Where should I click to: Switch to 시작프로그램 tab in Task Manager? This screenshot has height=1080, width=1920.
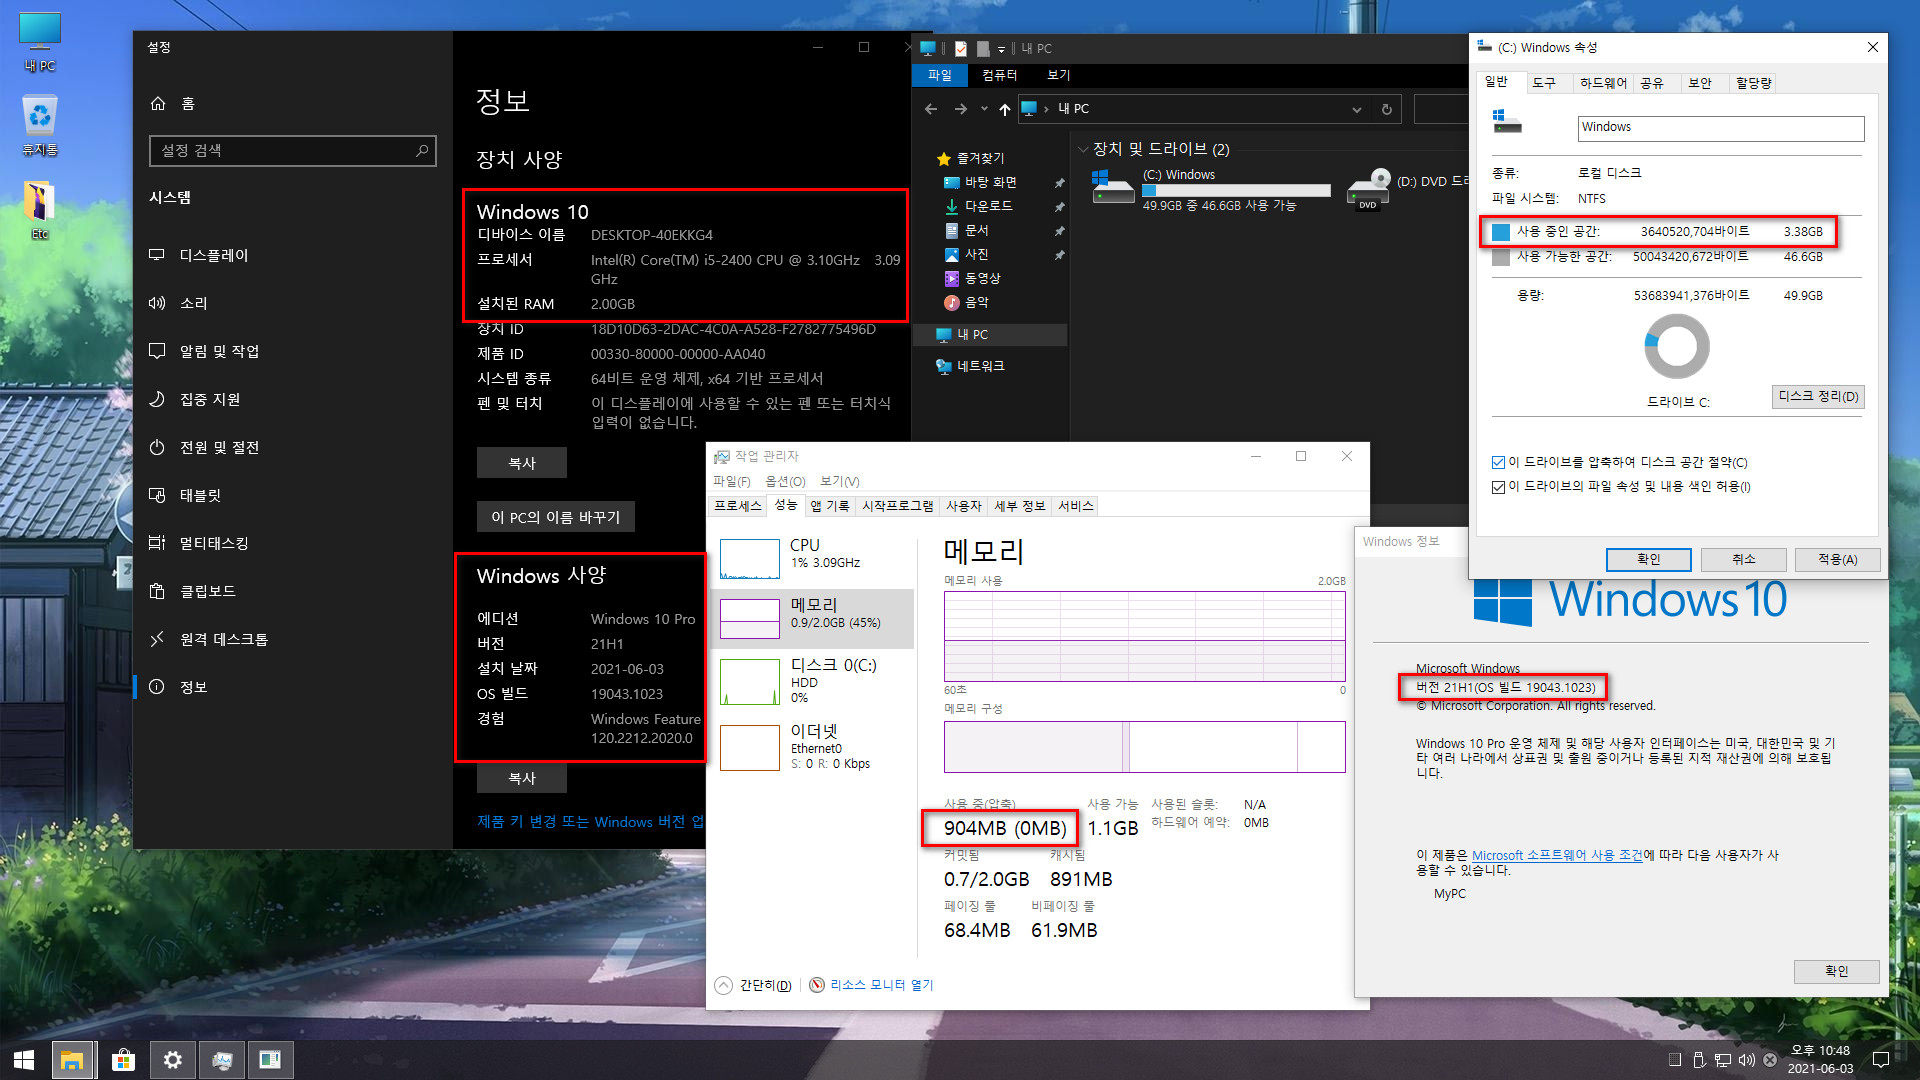(x=897, y=506)
